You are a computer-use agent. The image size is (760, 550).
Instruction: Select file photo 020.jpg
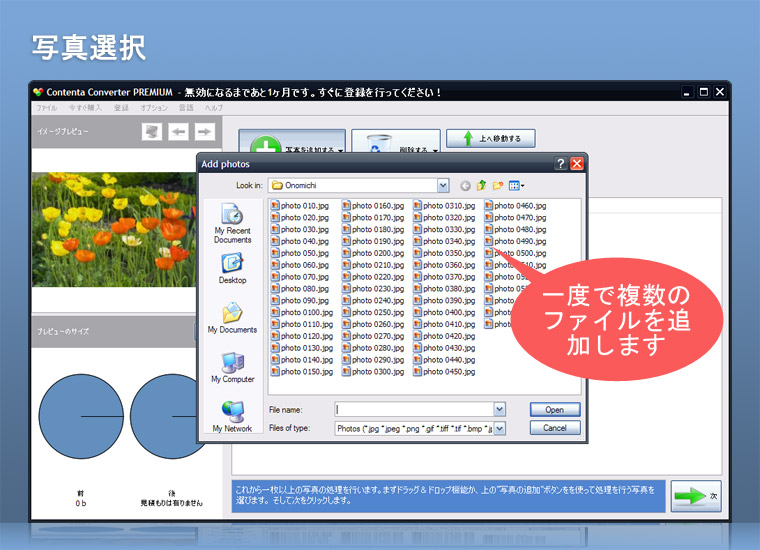[300, 218]
